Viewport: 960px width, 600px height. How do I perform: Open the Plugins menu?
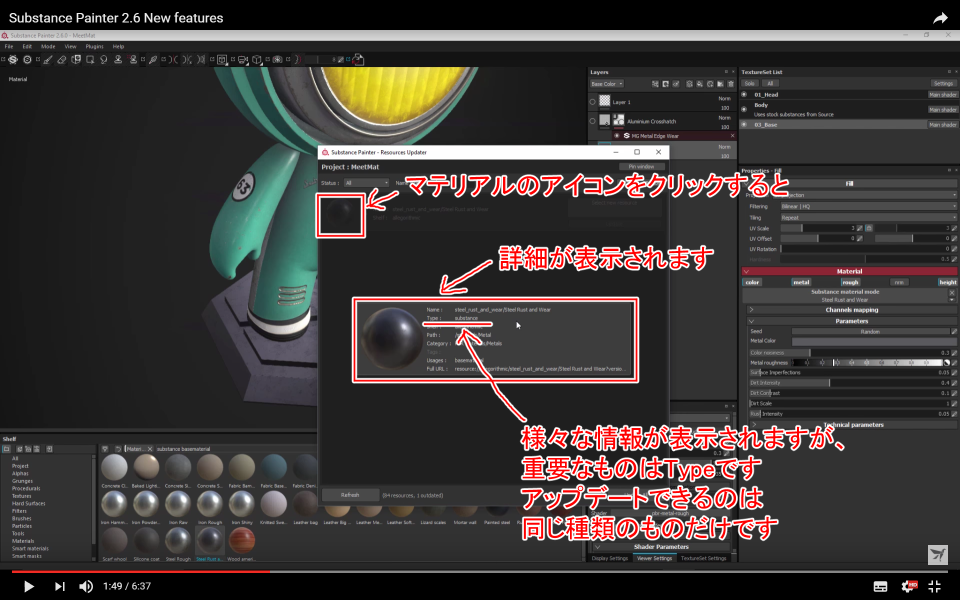pyautogui.click(x=94, y=47)
